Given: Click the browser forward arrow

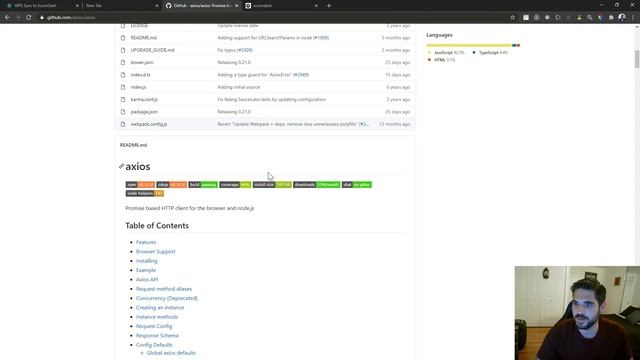Looking at the screenshot, I should tap(18, 18).
